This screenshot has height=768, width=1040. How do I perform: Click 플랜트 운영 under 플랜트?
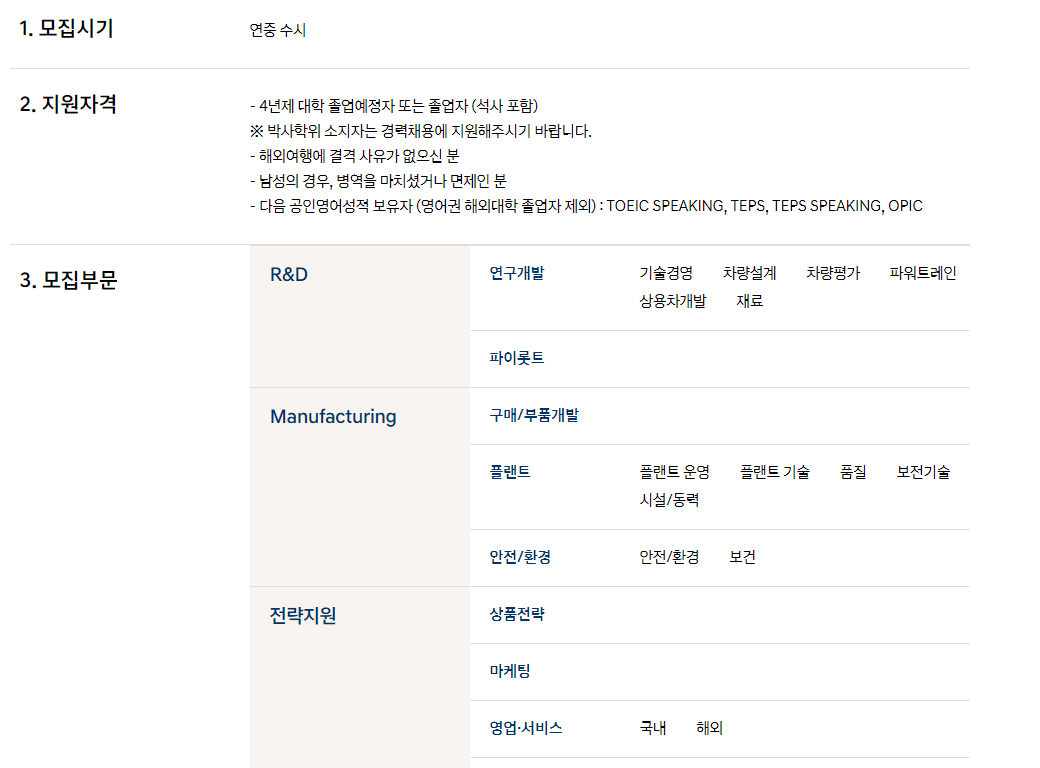tap(674, 472)
